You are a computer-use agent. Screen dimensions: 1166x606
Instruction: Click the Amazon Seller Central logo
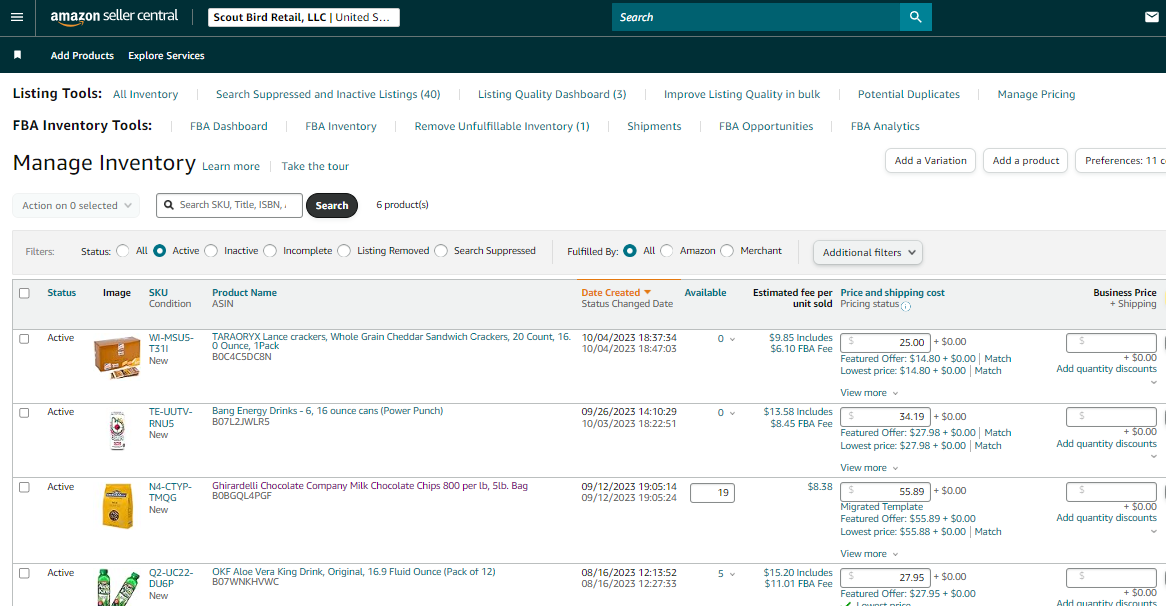115,17
